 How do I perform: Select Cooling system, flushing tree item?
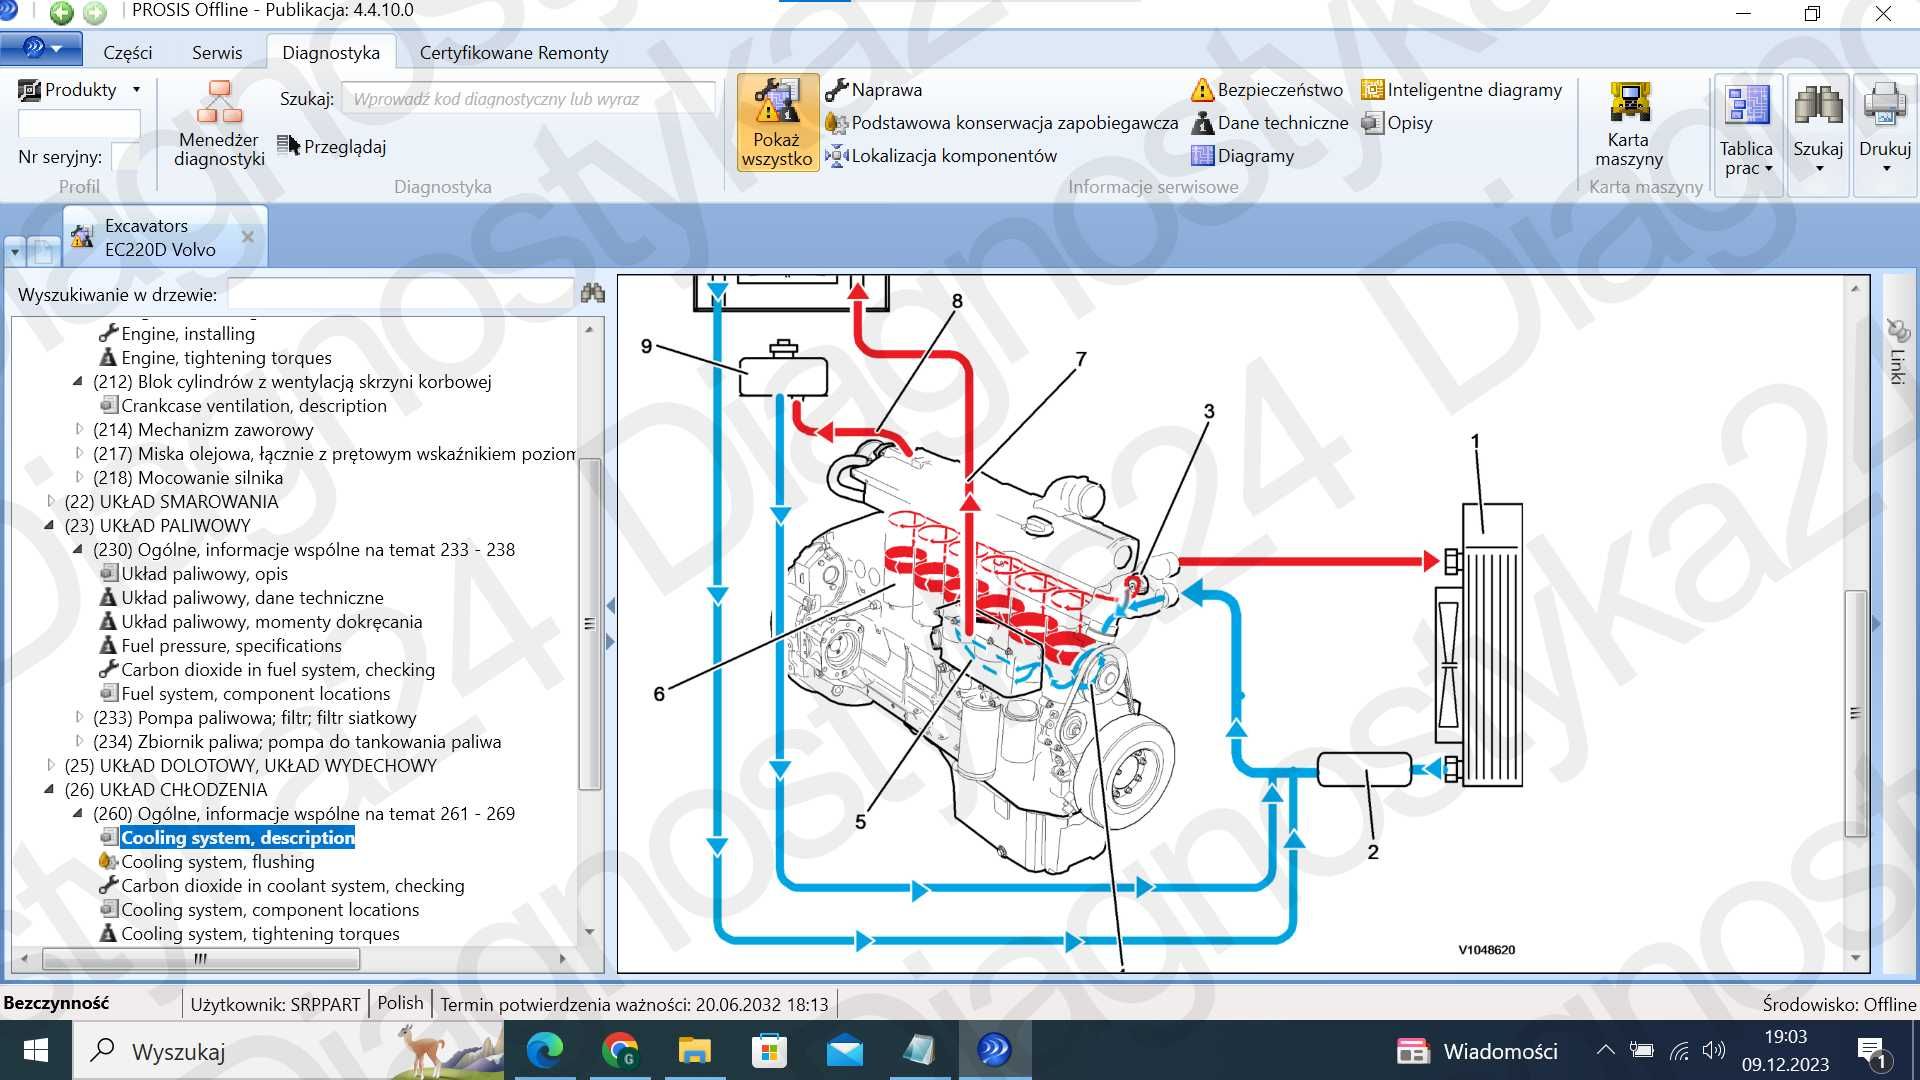(218, 861)
